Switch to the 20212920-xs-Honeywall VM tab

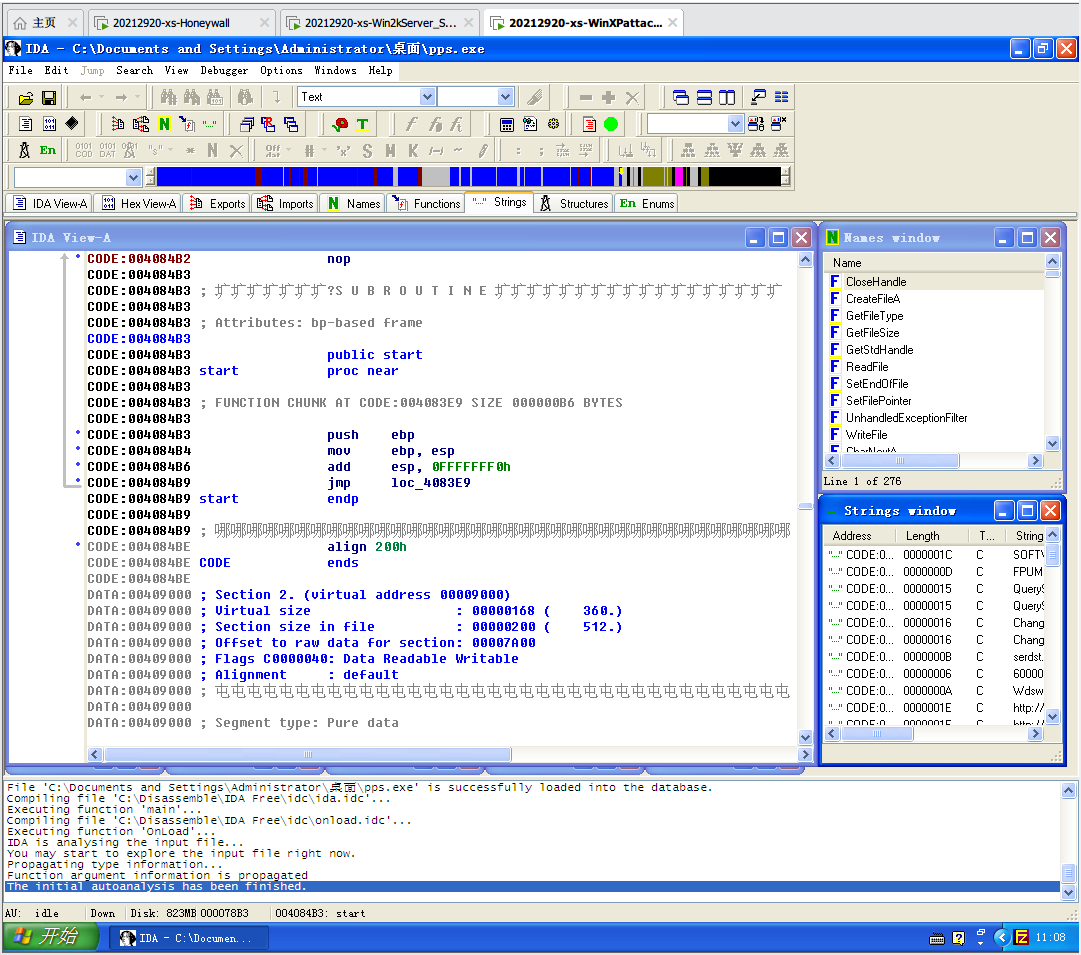pyautogui.click(x=181, y=23)
